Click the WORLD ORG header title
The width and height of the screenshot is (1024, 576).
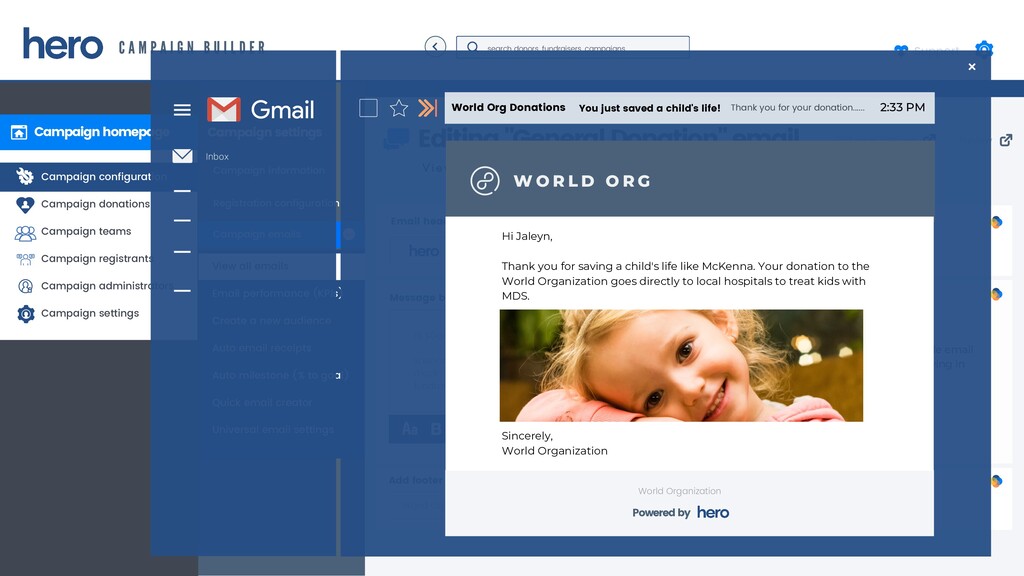(583, 181)
